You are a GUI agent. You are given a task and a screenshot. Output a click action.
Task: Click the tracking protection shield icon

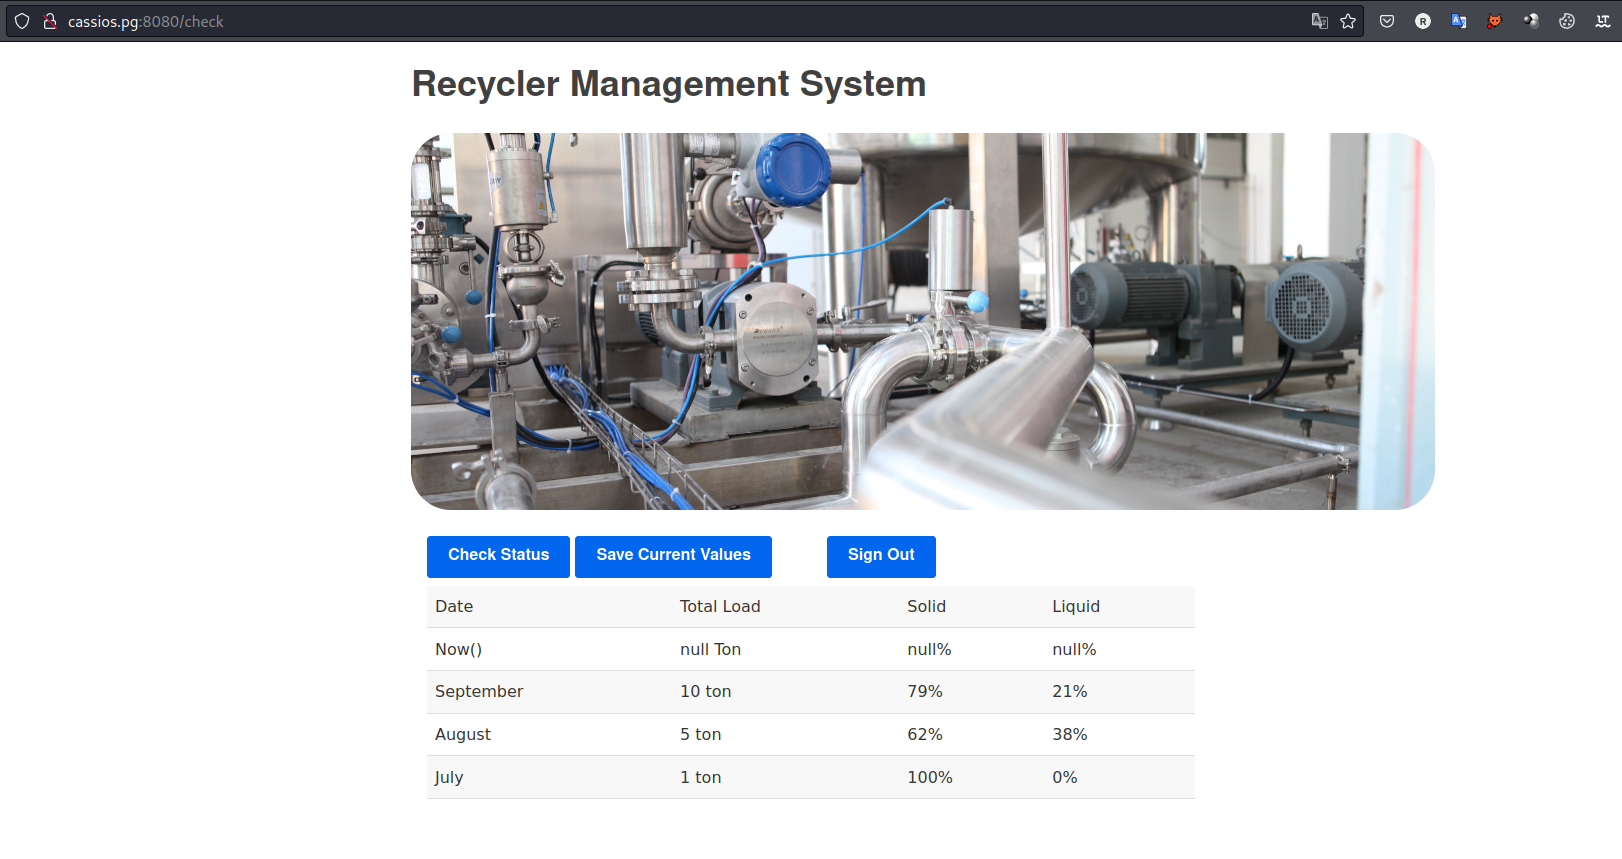22,21
